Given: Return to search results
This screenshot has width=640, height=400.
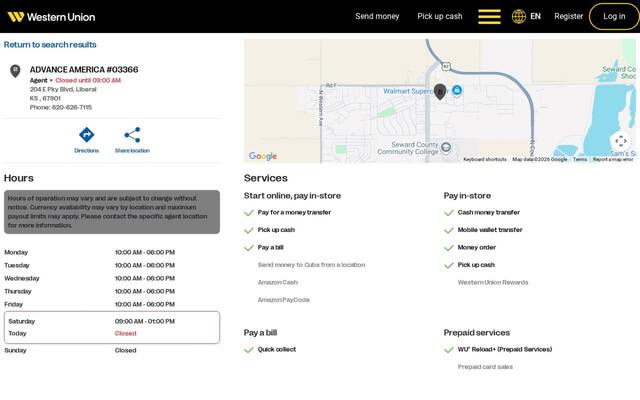Looking at the screenshot, I should click(50, 44).
